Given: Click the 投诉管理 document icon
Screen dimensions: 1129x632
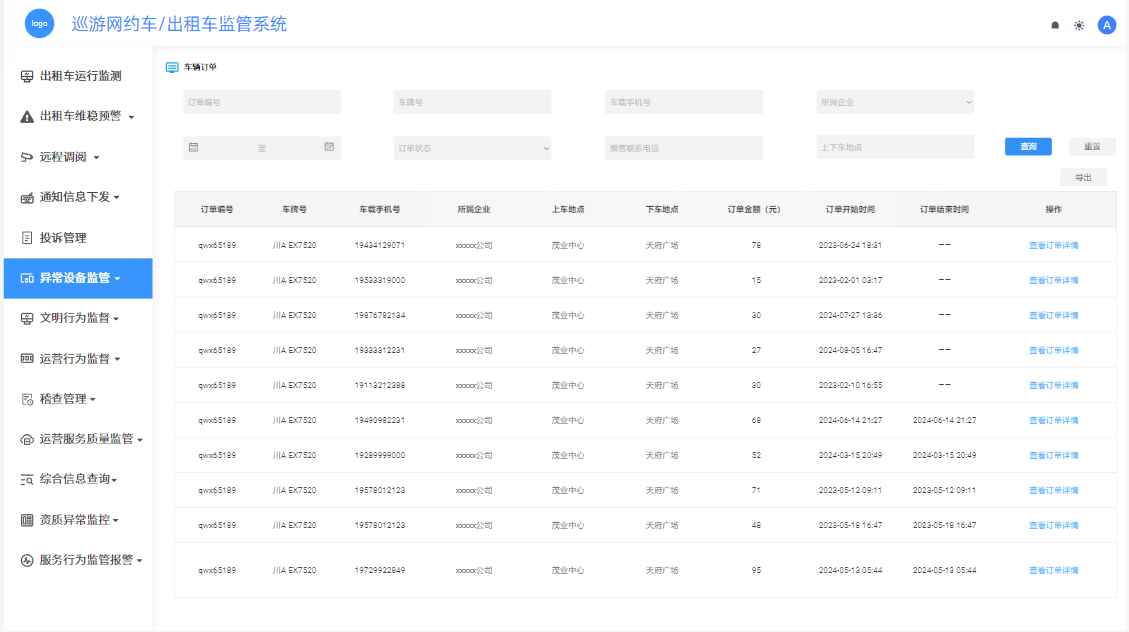Looking at the screenshot, I should point(27,238).
